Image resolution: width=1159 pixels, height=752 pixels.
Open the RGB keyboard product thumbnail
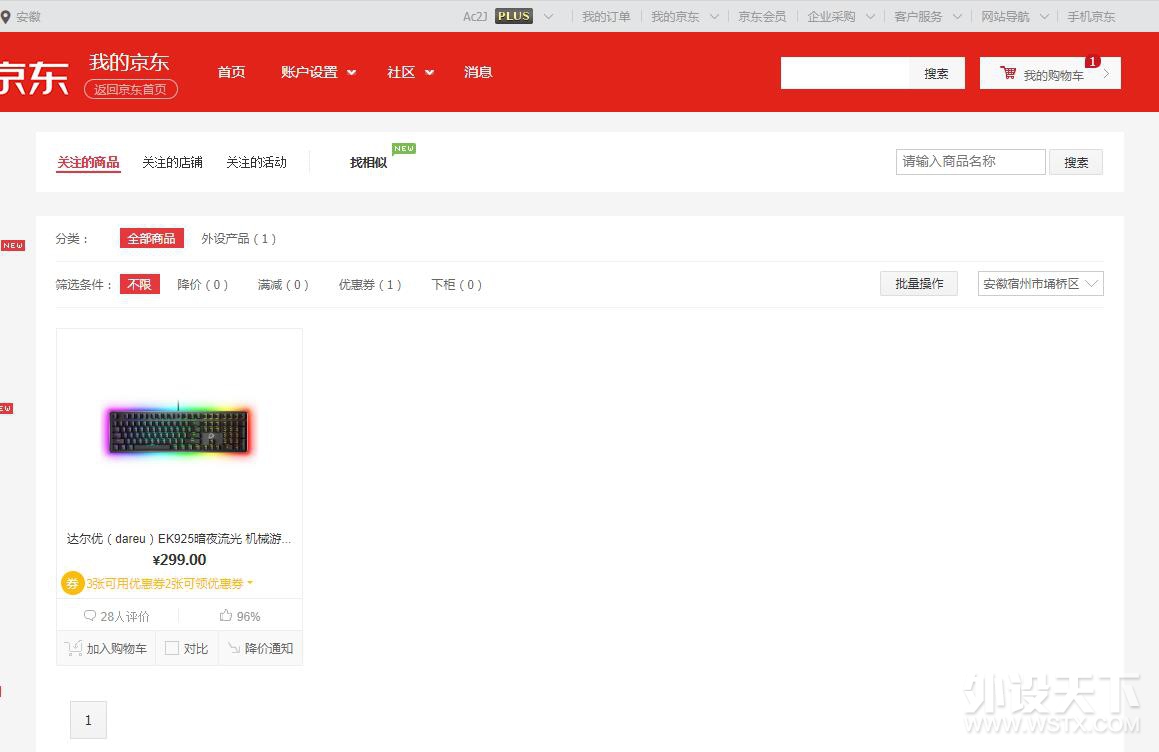pos(178,431)
